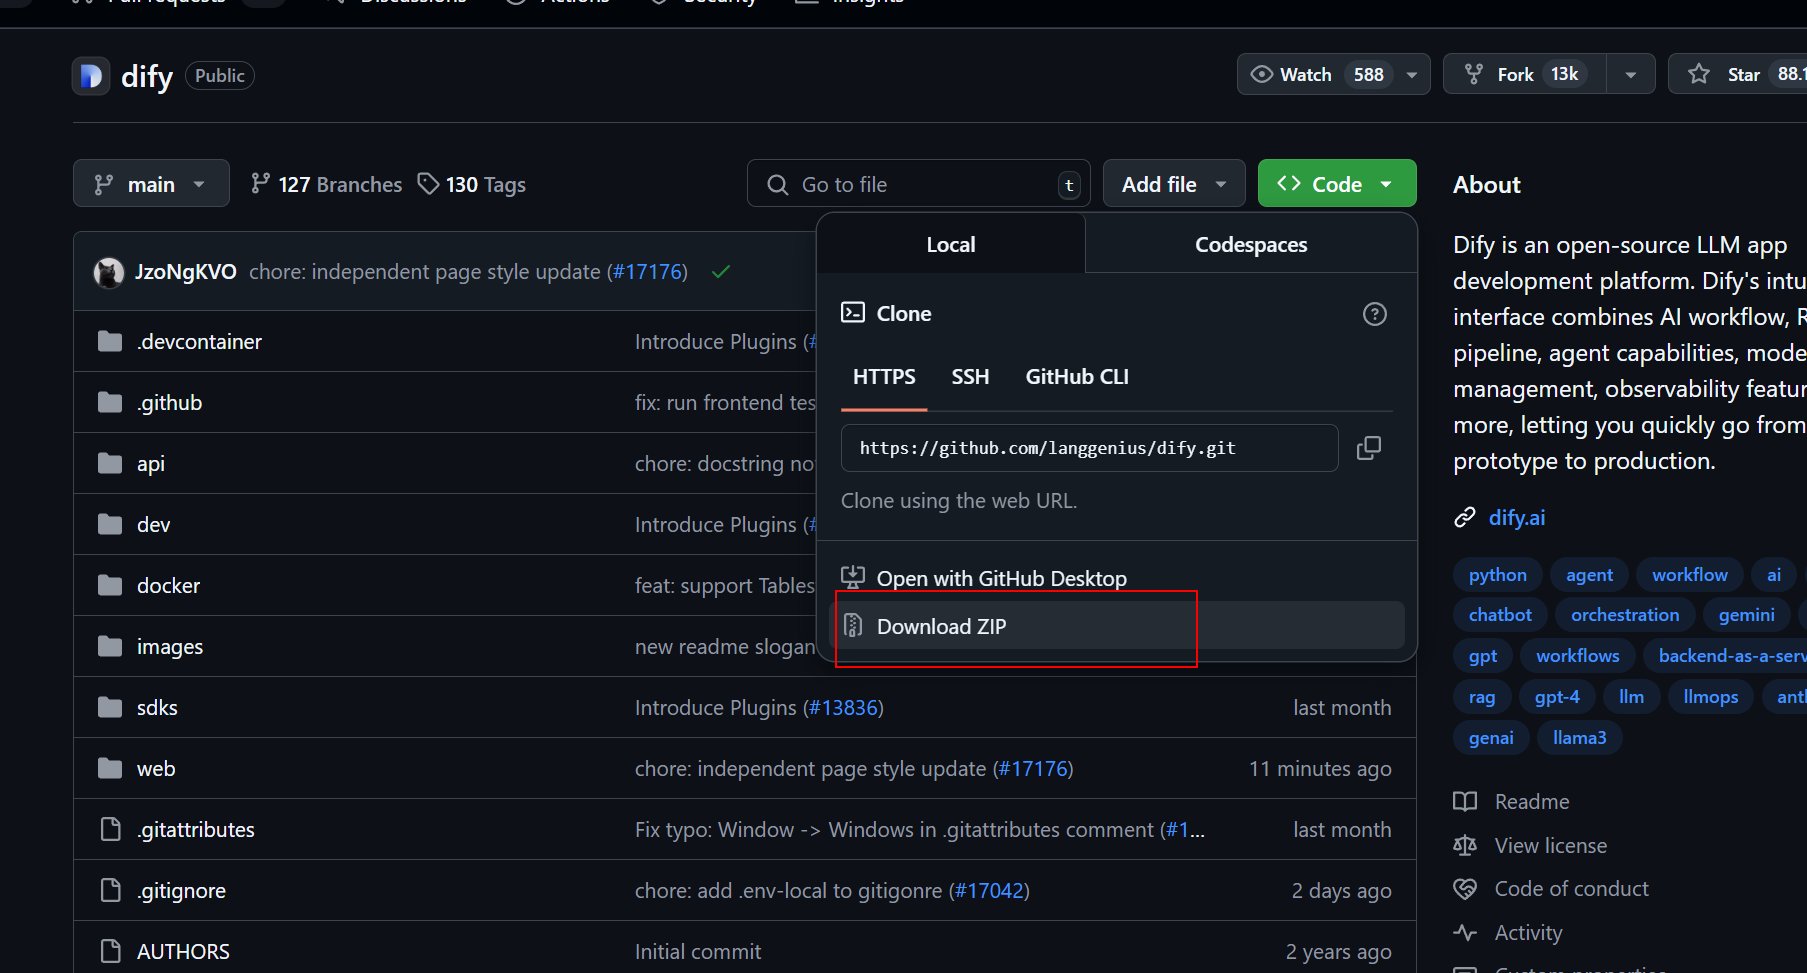Click the agent topic tag

coord(1589,575)
